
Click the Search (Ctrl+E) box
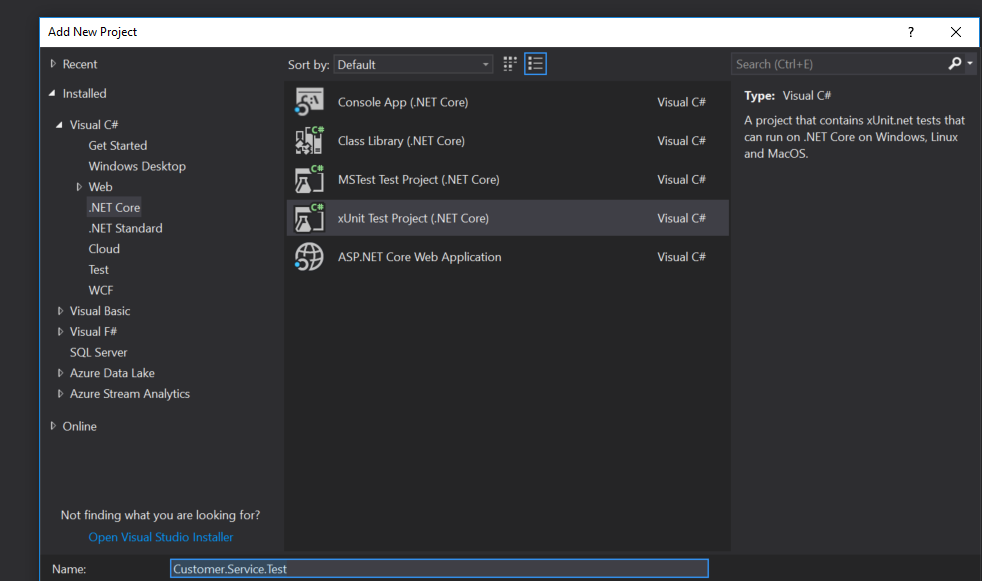pos(839,64)
